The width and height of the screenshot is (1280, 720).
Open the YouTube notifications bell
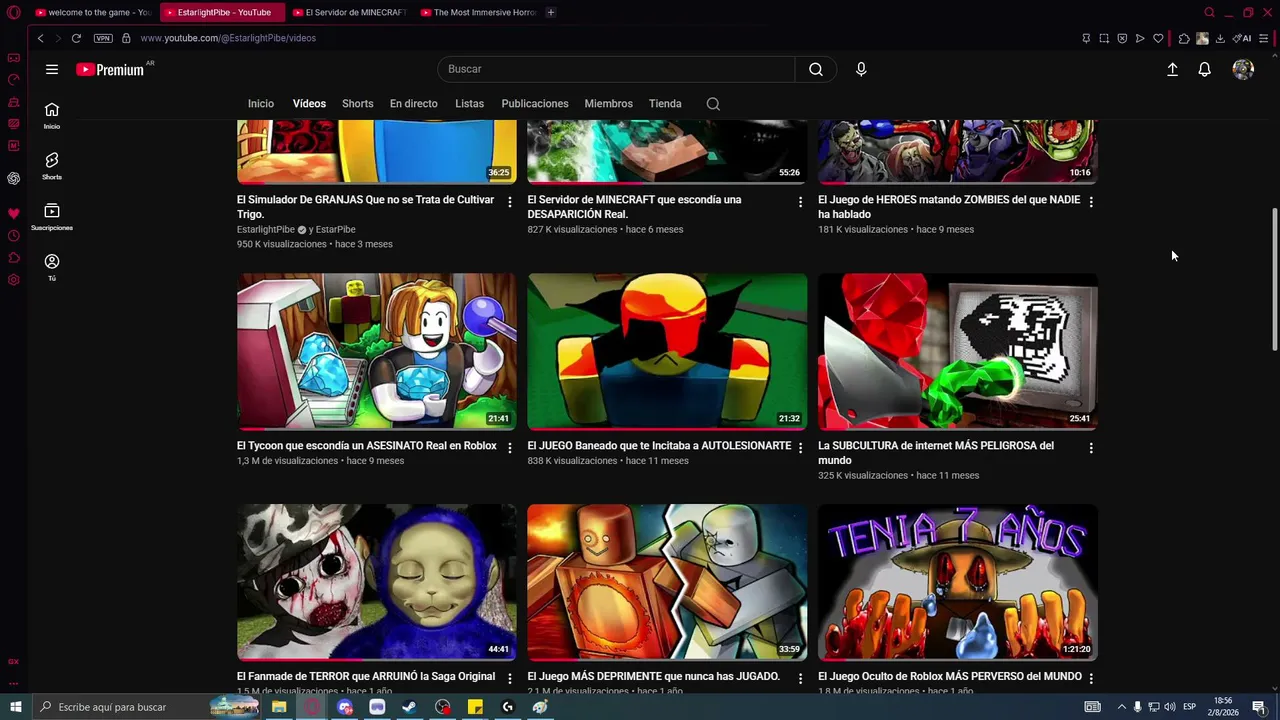coord(1205,69)
